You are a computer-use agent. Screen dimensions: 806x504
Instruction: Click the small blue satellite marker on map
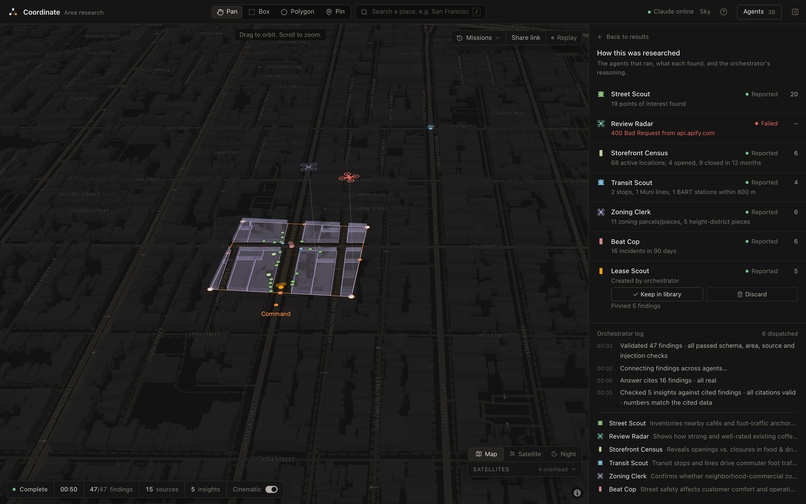pyautogui.click(x=431, y=127)
